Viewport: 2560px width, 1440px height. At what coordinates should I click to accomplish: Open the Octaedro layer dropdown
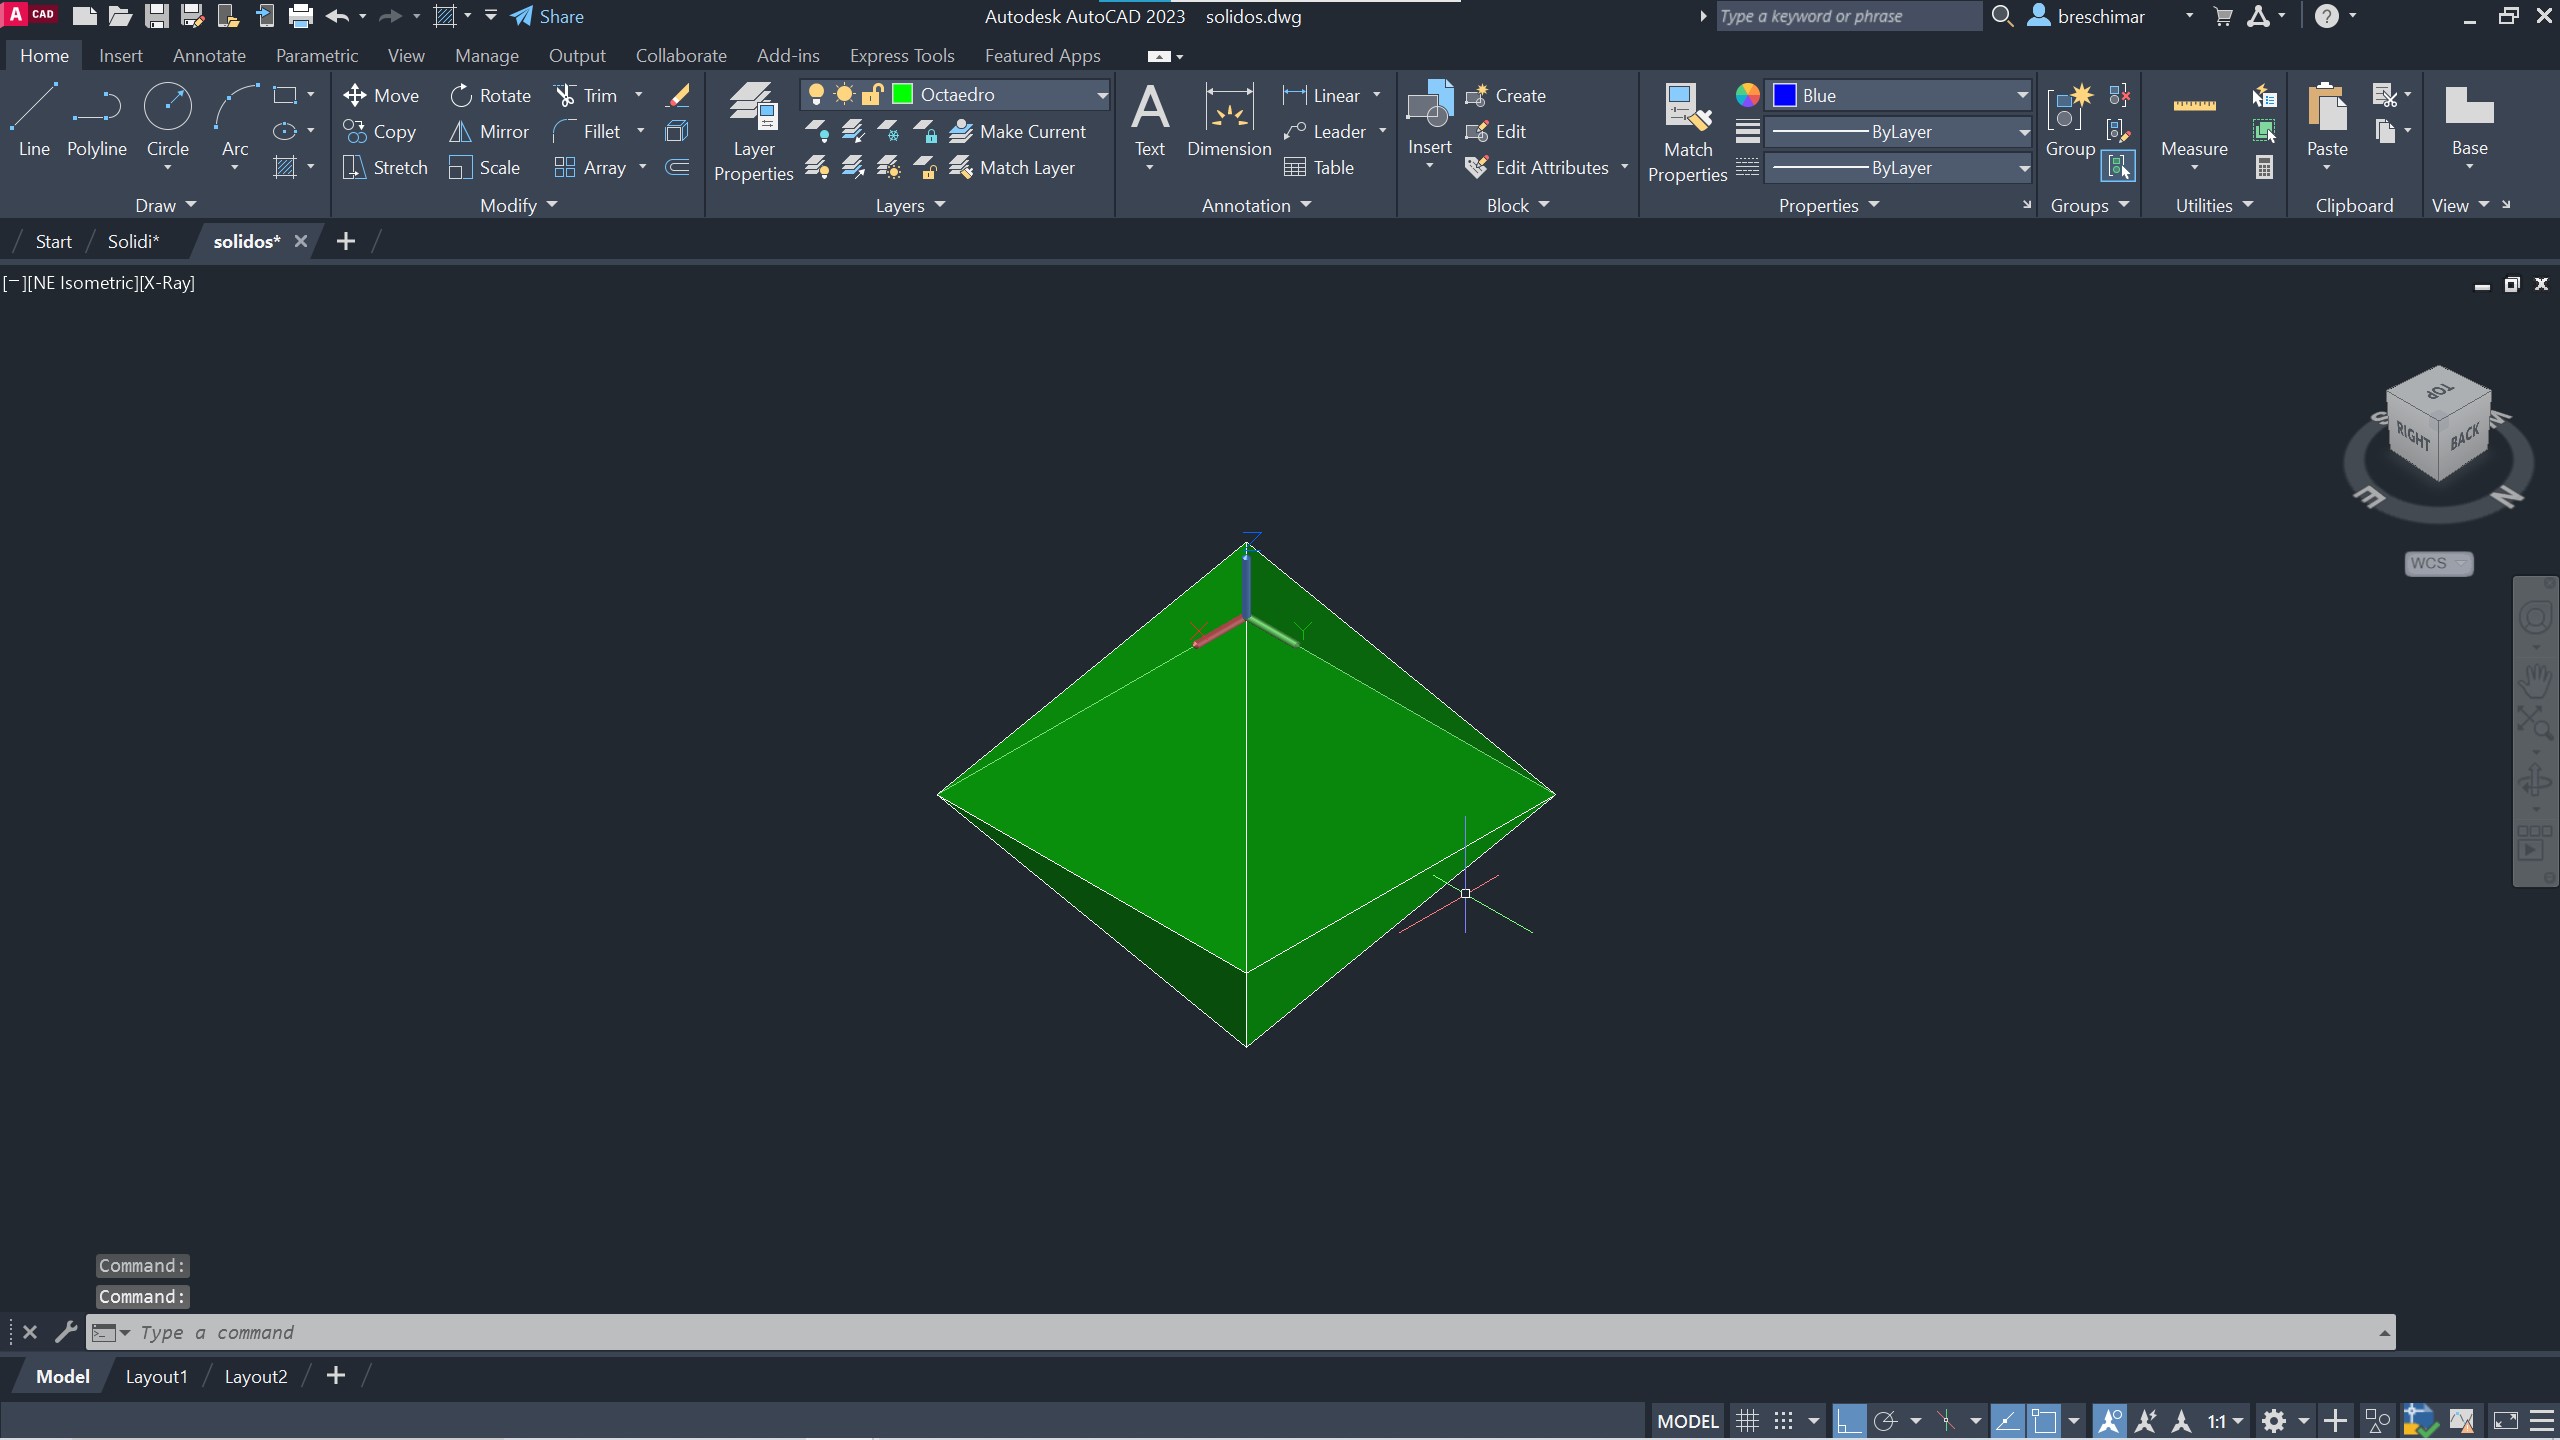(1101, 95)
